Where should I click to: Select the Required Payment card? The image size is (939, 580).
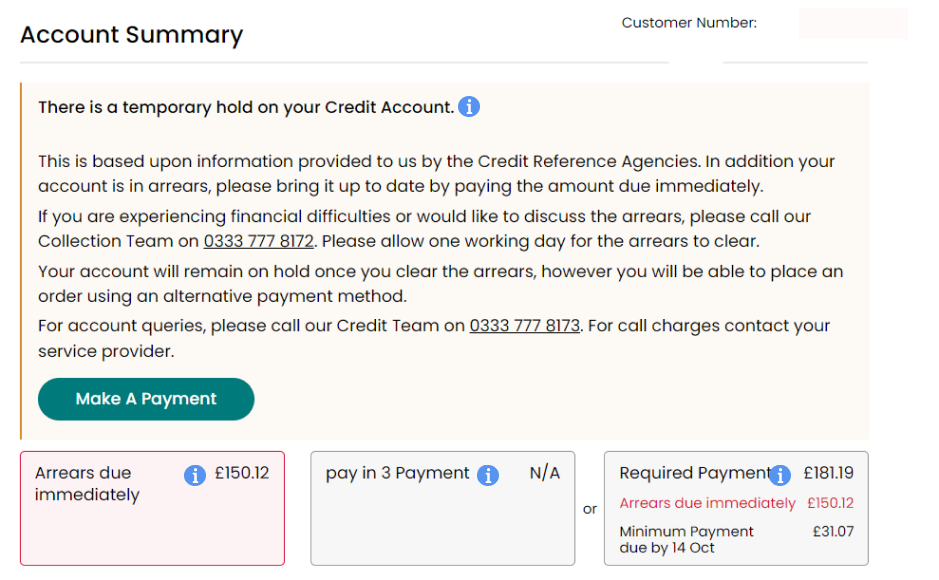[x=736, y=508]
